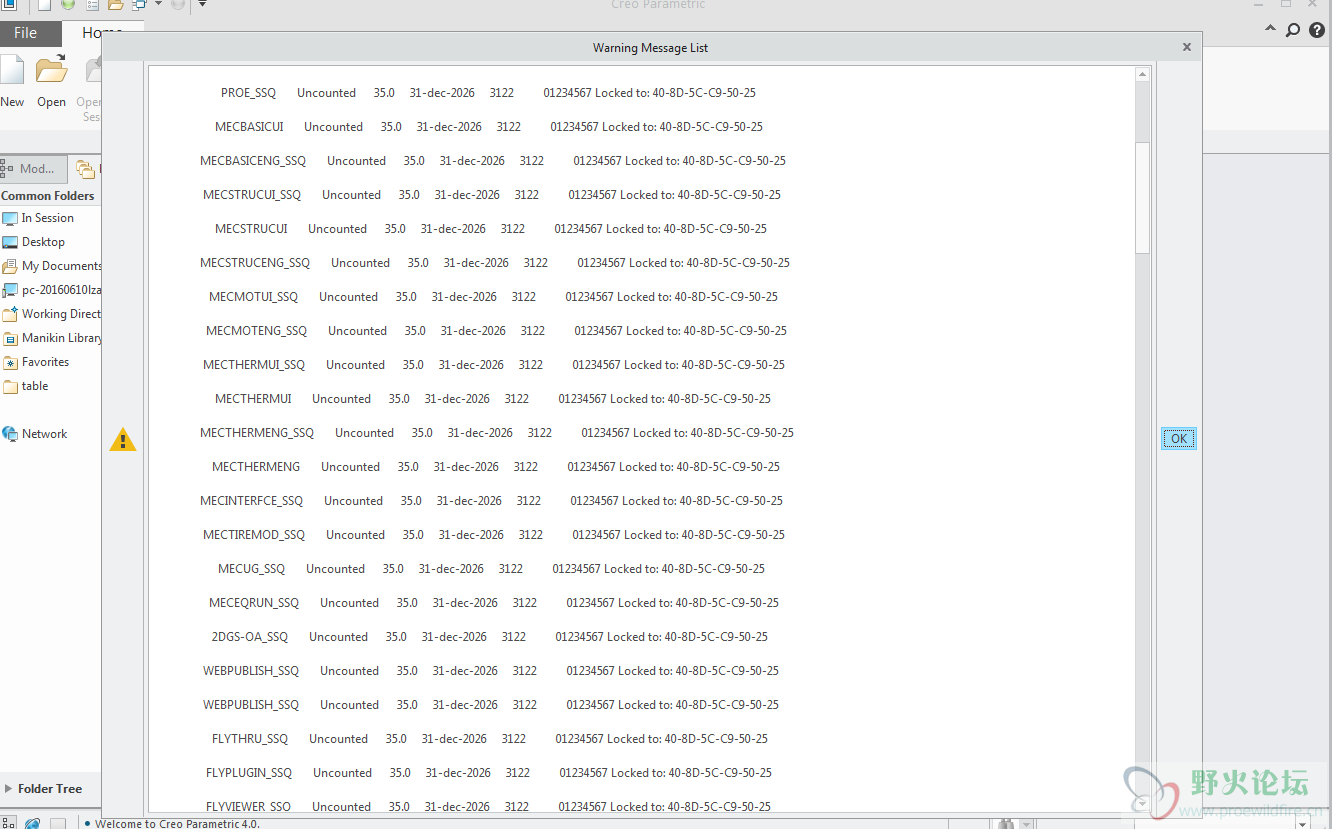Open the Working Directory folder

coord(61,314)
